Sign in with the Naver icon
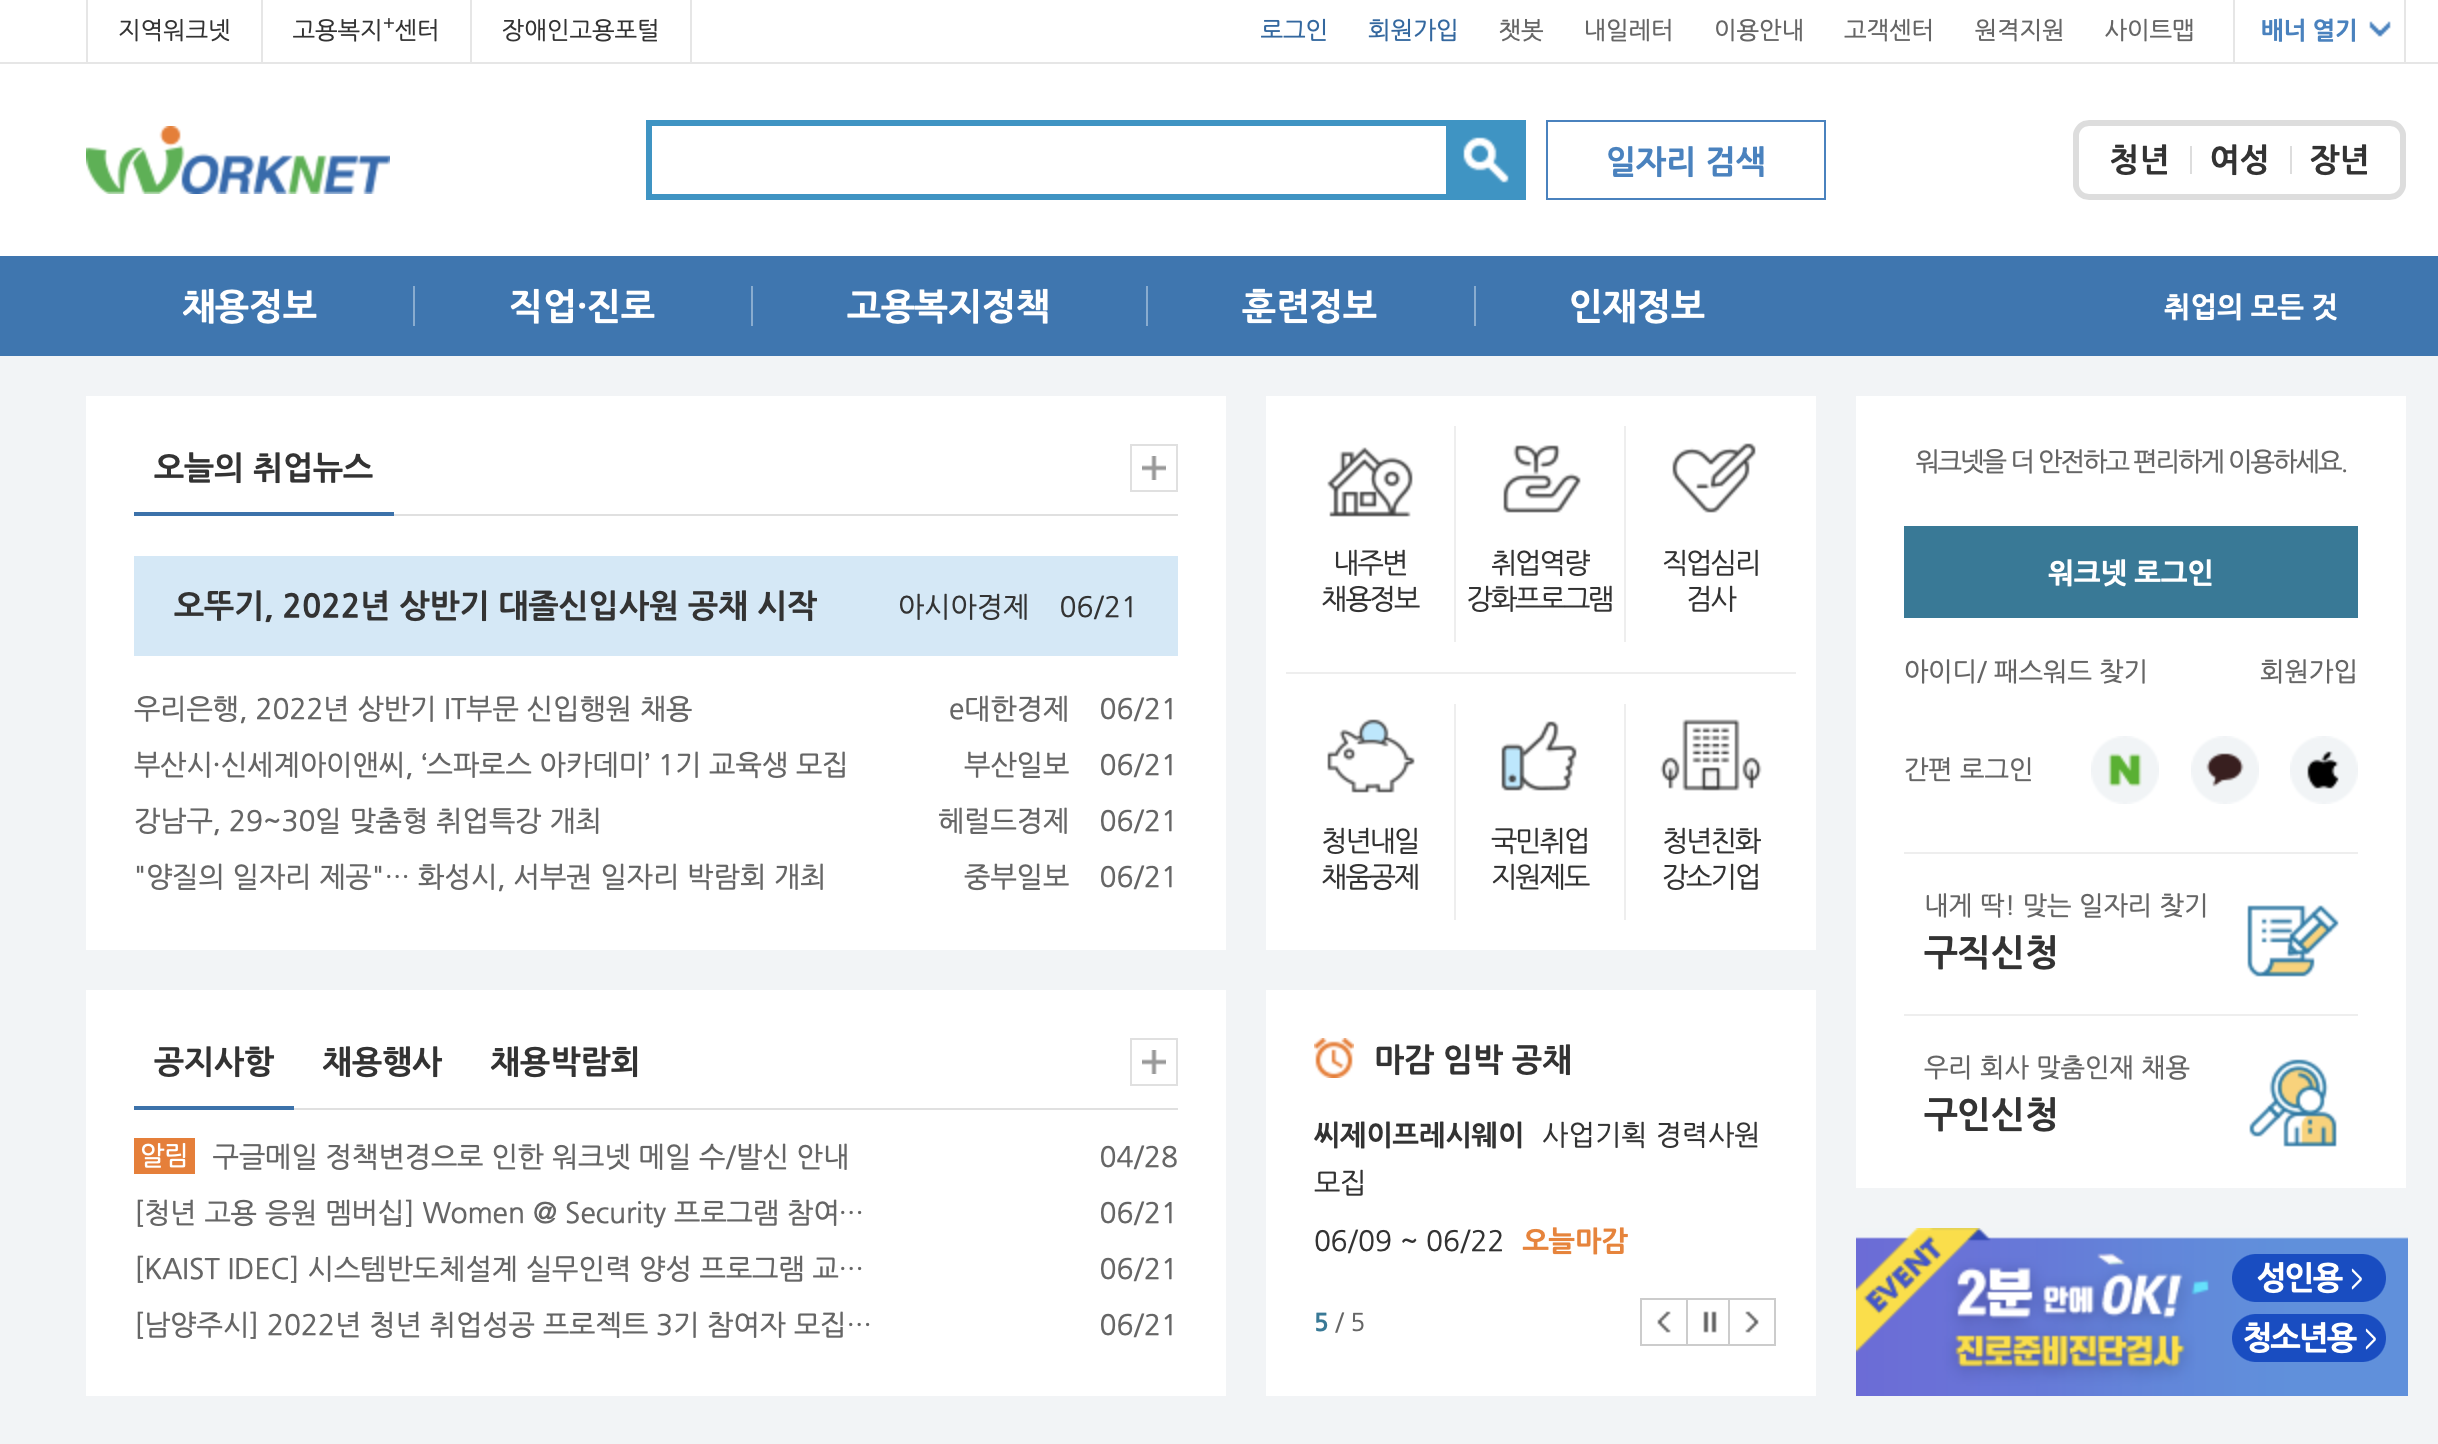 point(2125,770)
